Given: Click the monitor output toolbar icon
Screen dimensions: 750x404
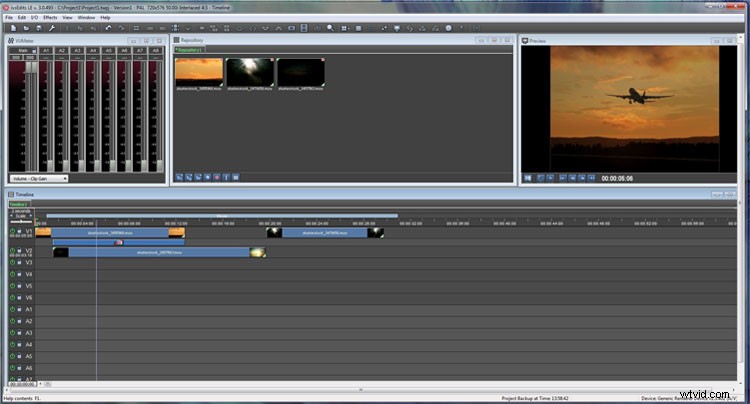Looking at the screenshot, I should [397, 28].
